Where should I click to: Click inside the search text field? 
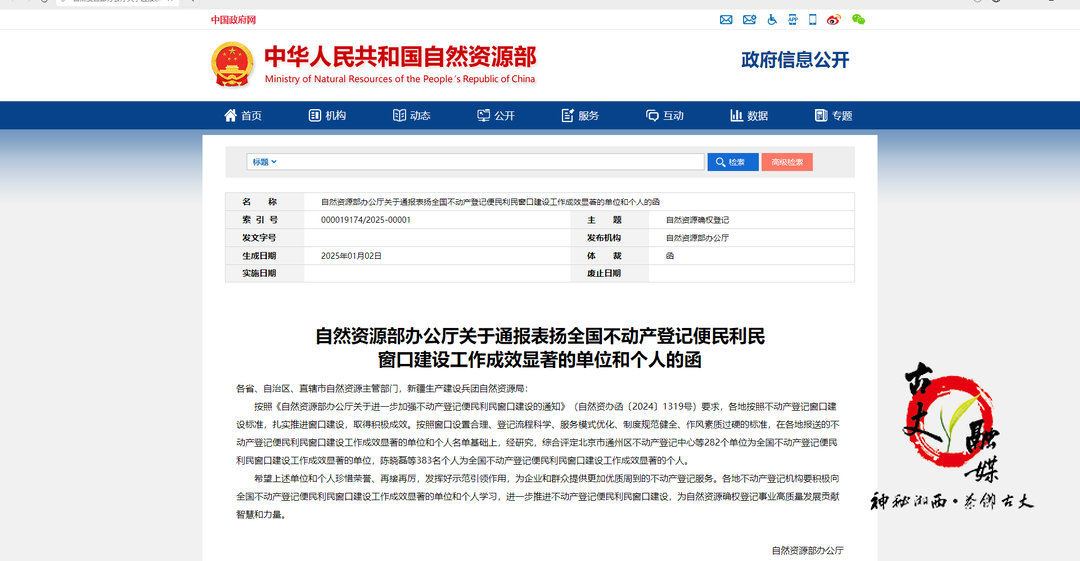pos(490,162)
